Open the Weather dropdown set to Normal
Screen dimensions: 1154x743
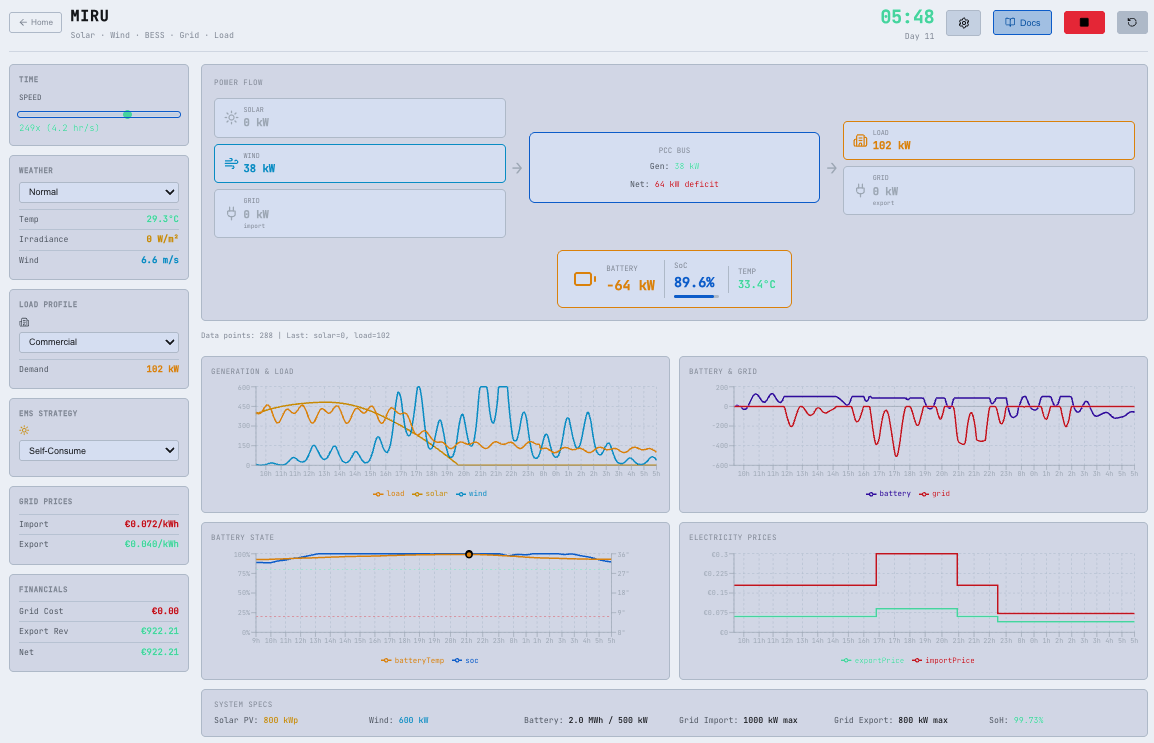pos(99,192)
